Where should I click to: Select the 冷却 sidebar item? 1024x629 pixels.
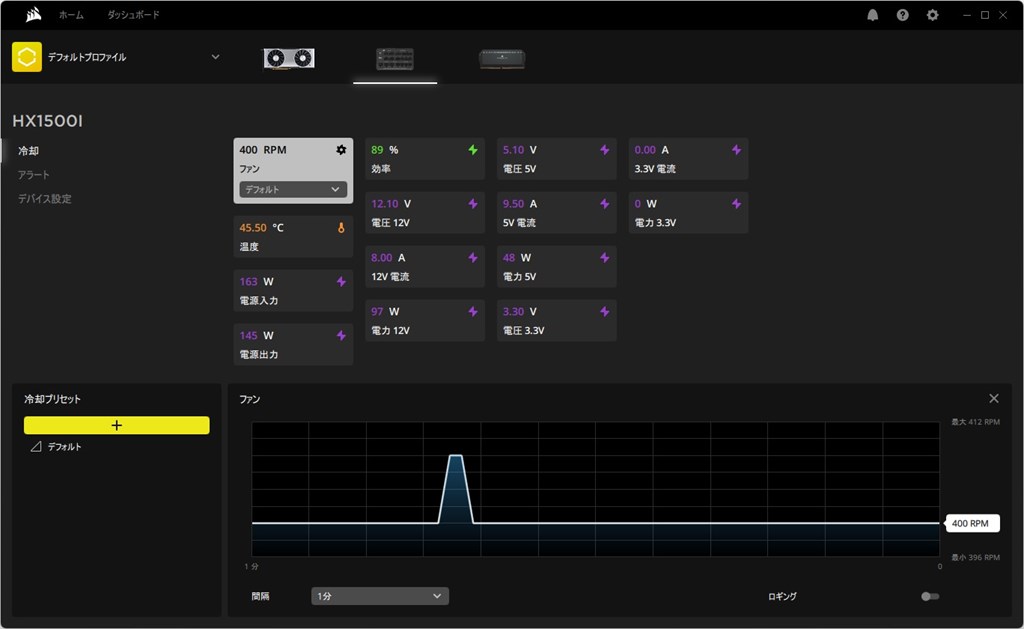[28, 151]
